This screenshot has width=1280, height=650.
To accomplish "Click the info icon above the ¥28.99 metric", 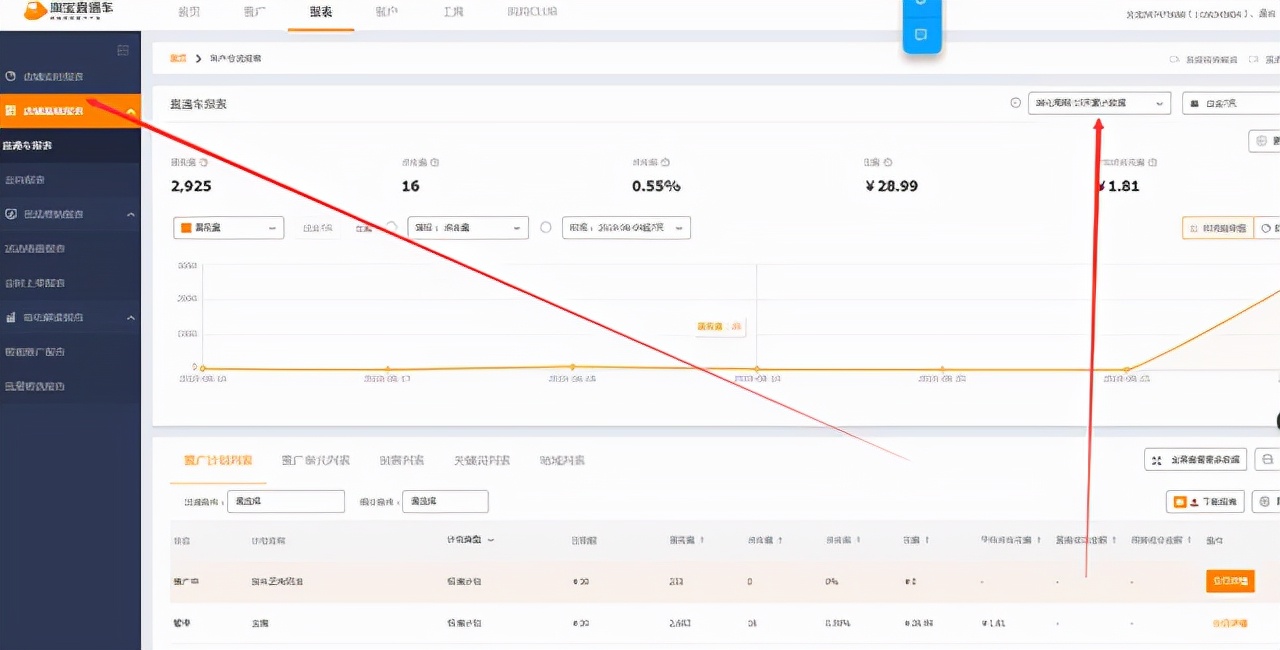I will 888,162.
